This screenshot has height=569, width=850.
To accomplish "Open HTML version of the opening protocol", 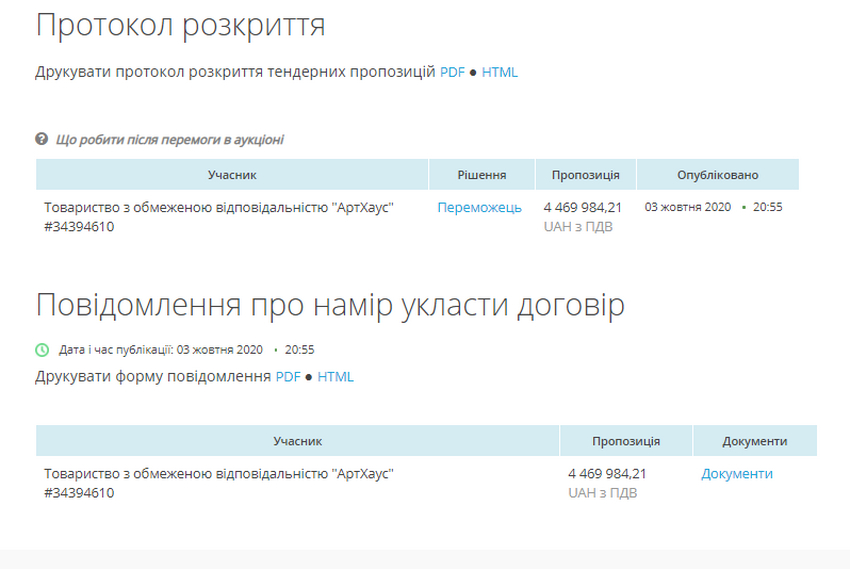I will click(x=500, y=72).
